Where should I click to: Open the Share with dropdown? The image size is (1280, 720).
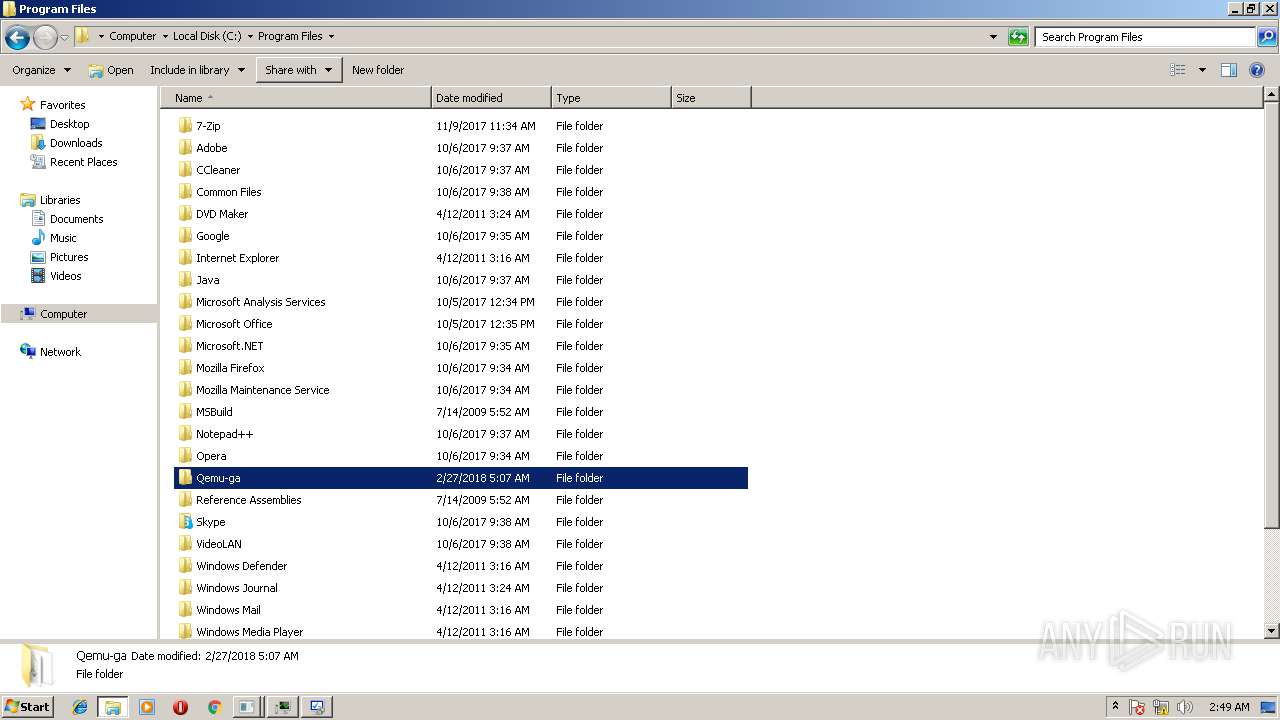pyautogui.click(x=298, y=70)
